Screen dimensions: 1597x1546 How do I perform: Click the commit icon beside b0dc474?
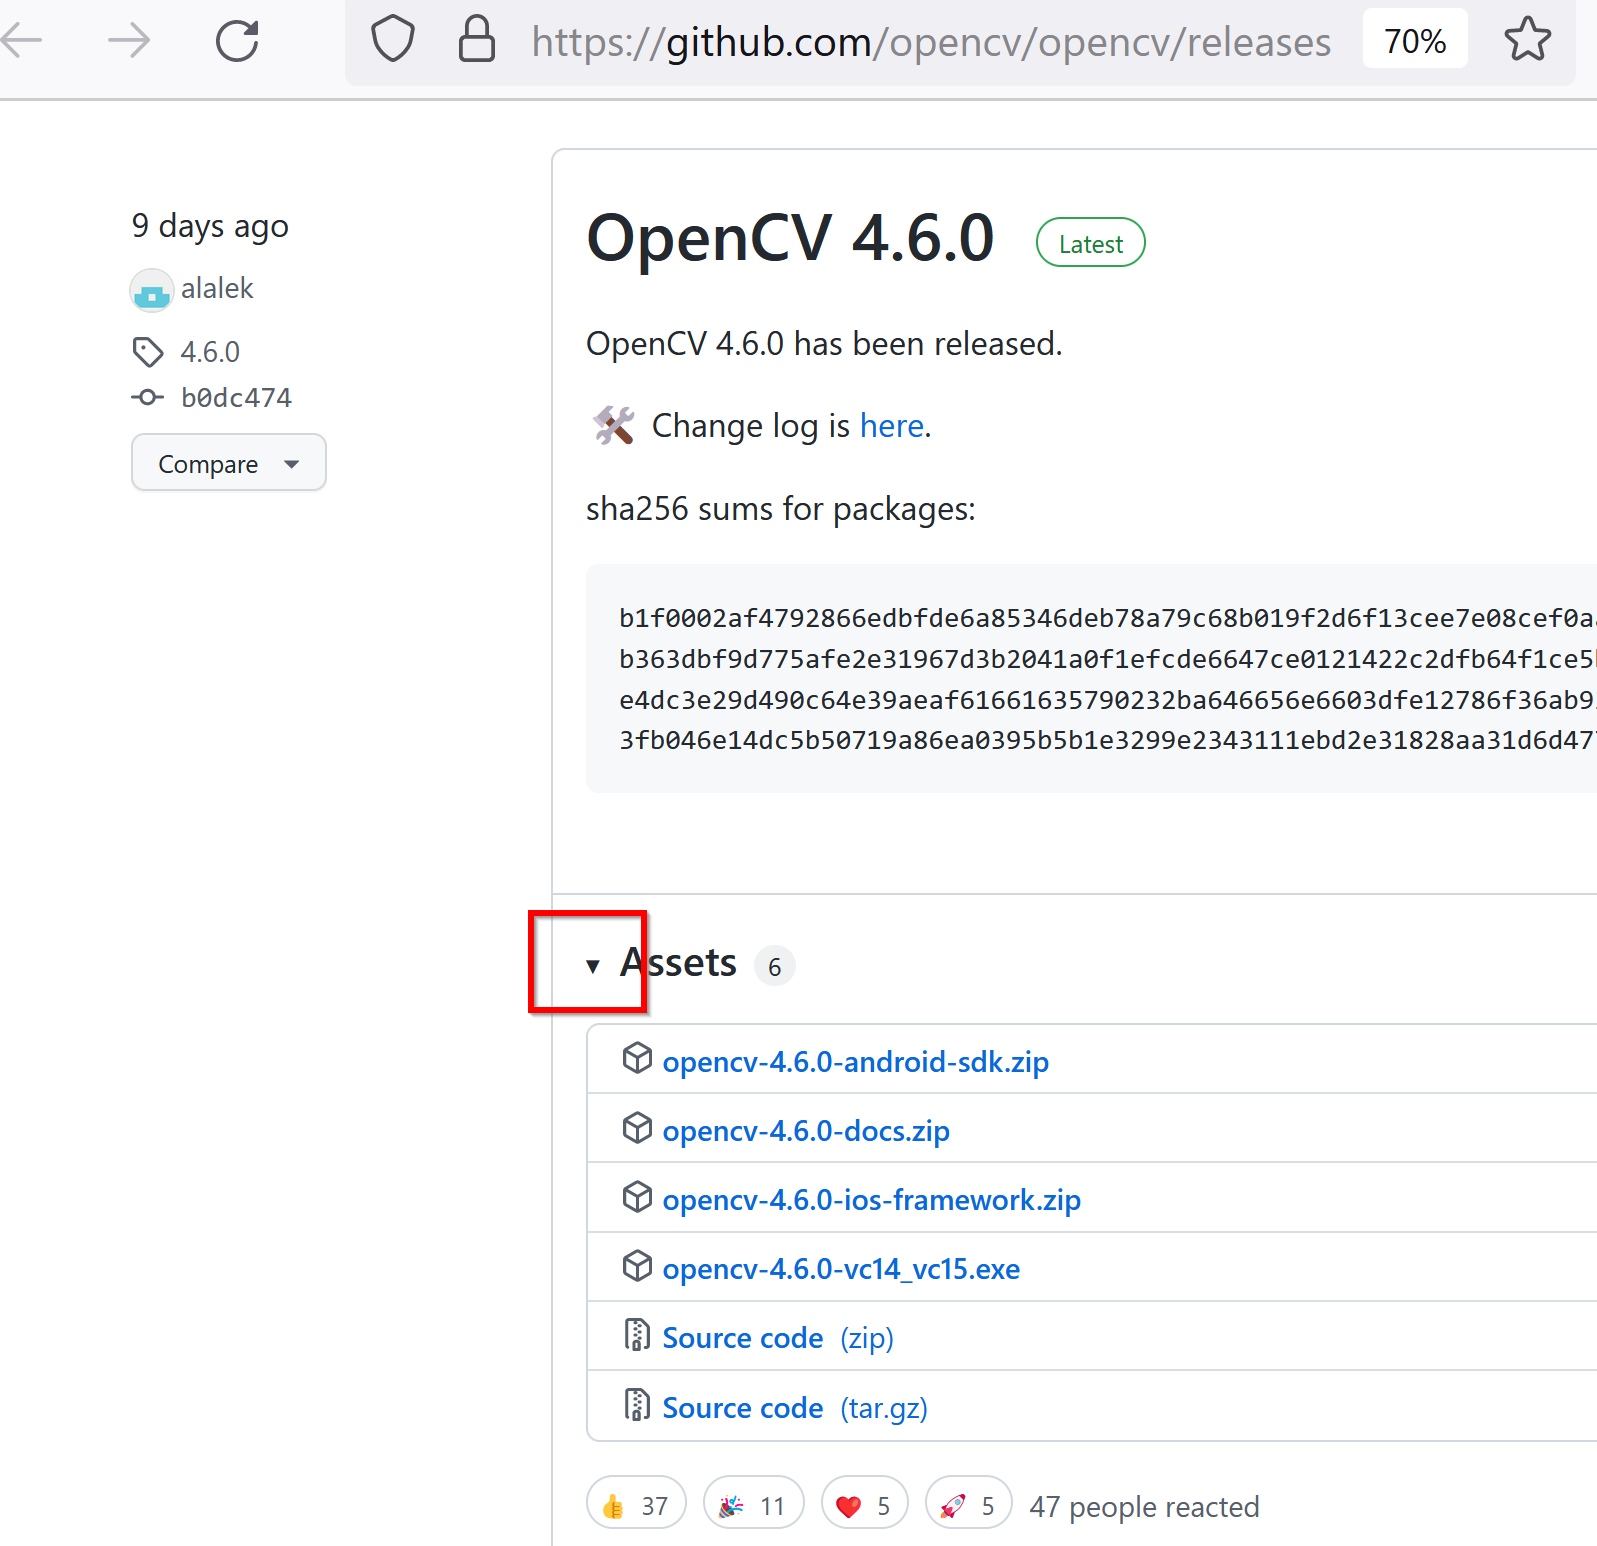pyautogui.click(x=147, y=397)
